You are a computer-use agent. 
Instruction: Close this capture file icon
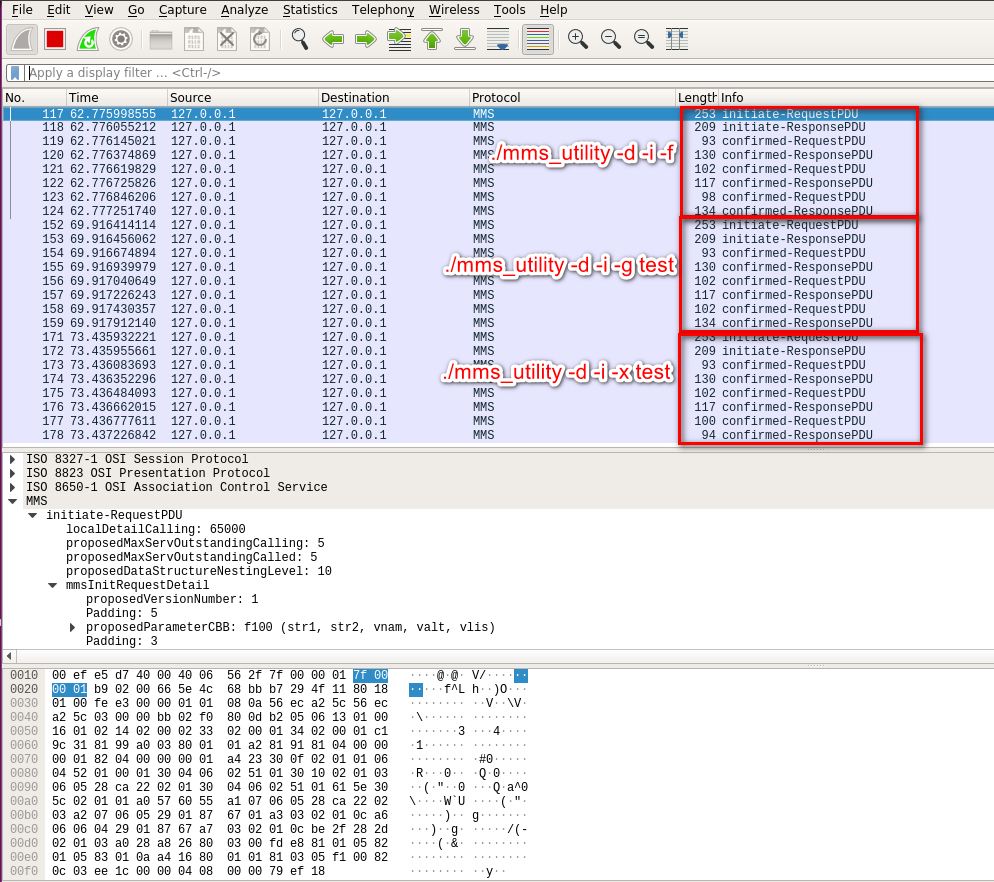[x=227, y=39]
